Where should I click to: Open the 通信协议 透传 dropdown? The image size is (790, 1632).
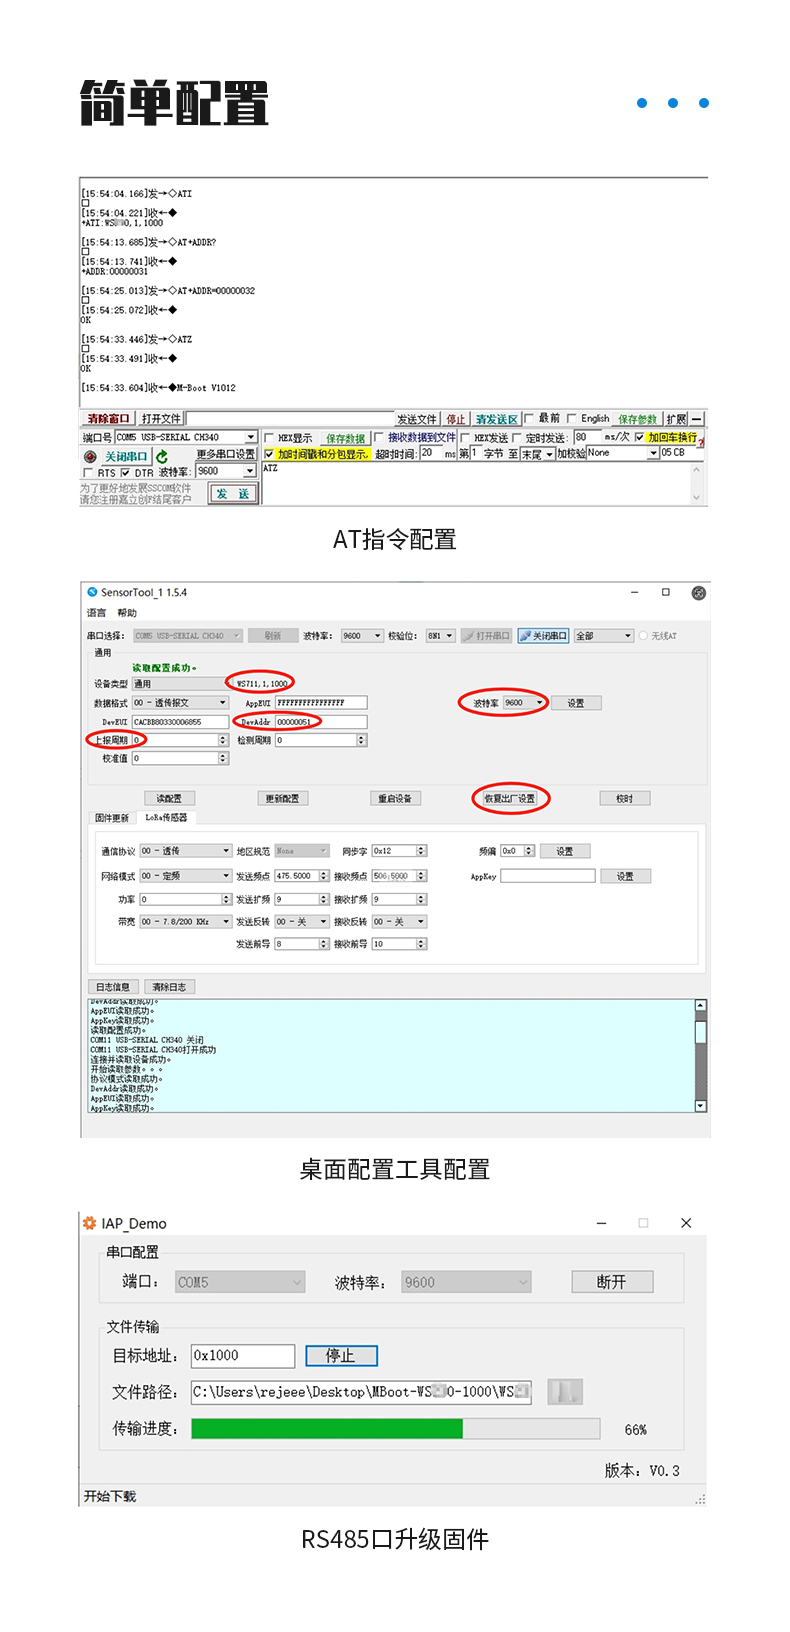point(185,851)
